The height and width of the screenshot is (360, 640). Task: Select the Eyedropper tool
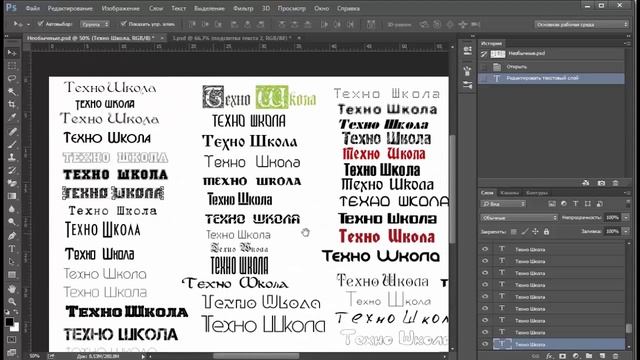tap(12, 118)
